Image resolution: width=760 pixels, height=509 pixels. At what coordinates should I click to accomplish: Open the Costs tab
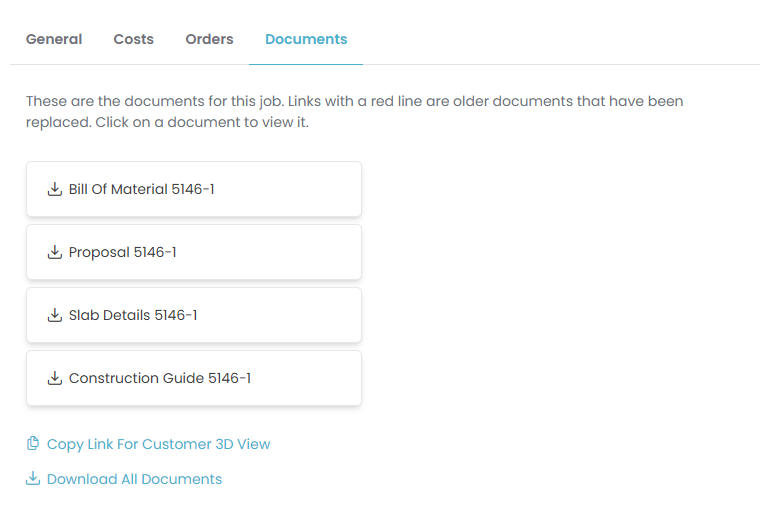pos(133,39)
